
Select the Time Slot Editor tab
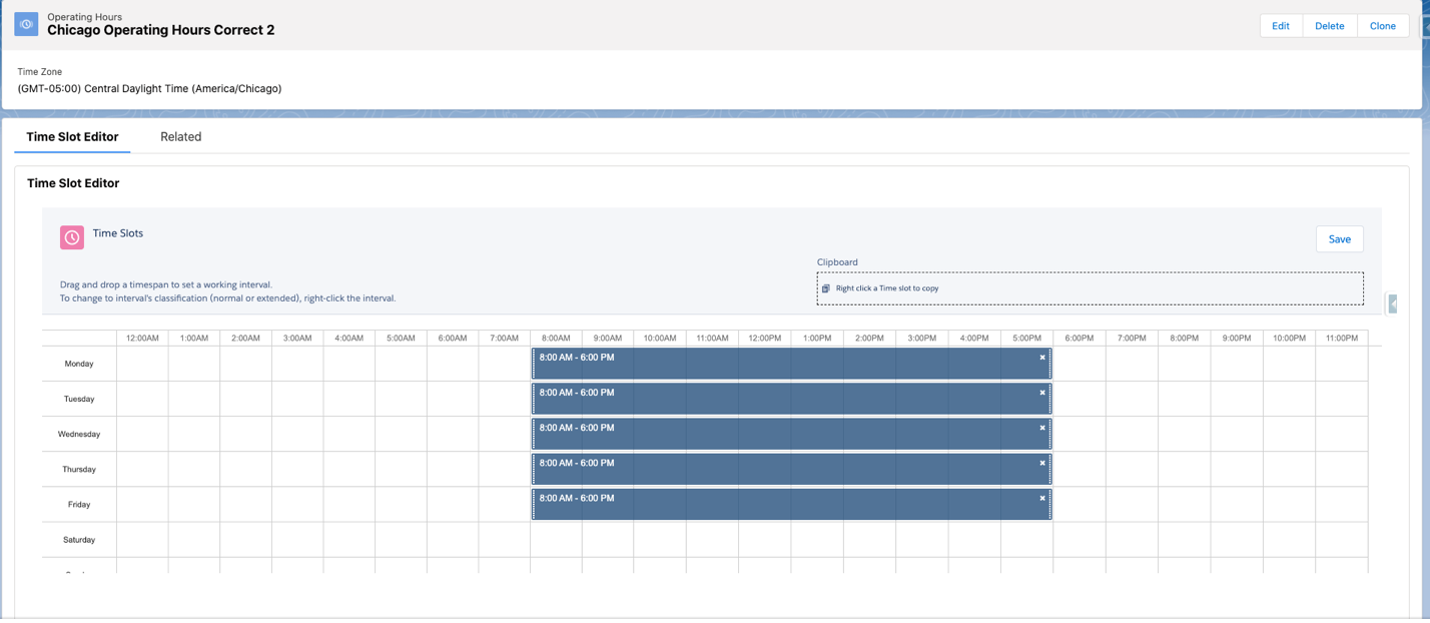(72, 137)
